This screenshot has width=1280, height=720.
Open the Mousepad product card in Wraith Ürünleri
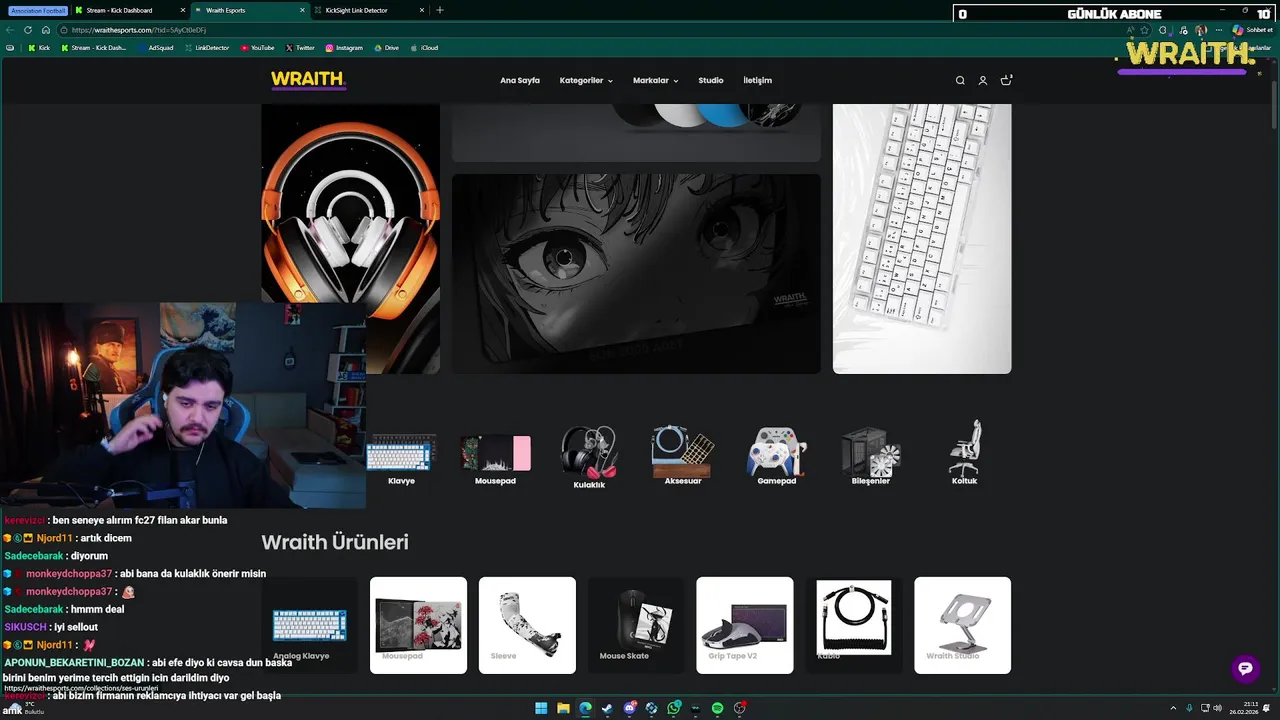418,625
